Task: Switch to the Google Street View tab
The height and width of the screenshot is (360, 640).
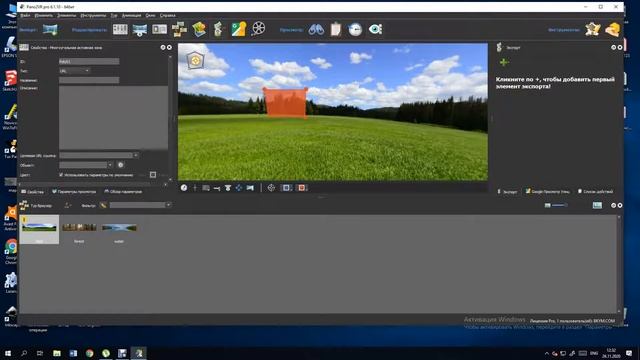Action: 547,191
